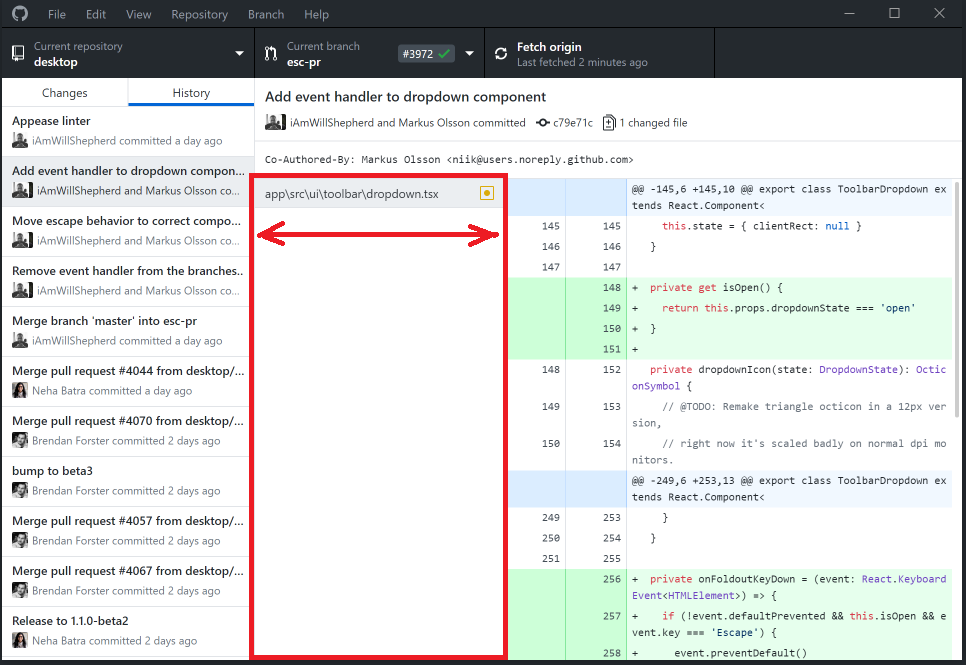966x665 pixels.
Task: Select the Appease linter commit
Action: pyautogui.click(x=128, y=131)
